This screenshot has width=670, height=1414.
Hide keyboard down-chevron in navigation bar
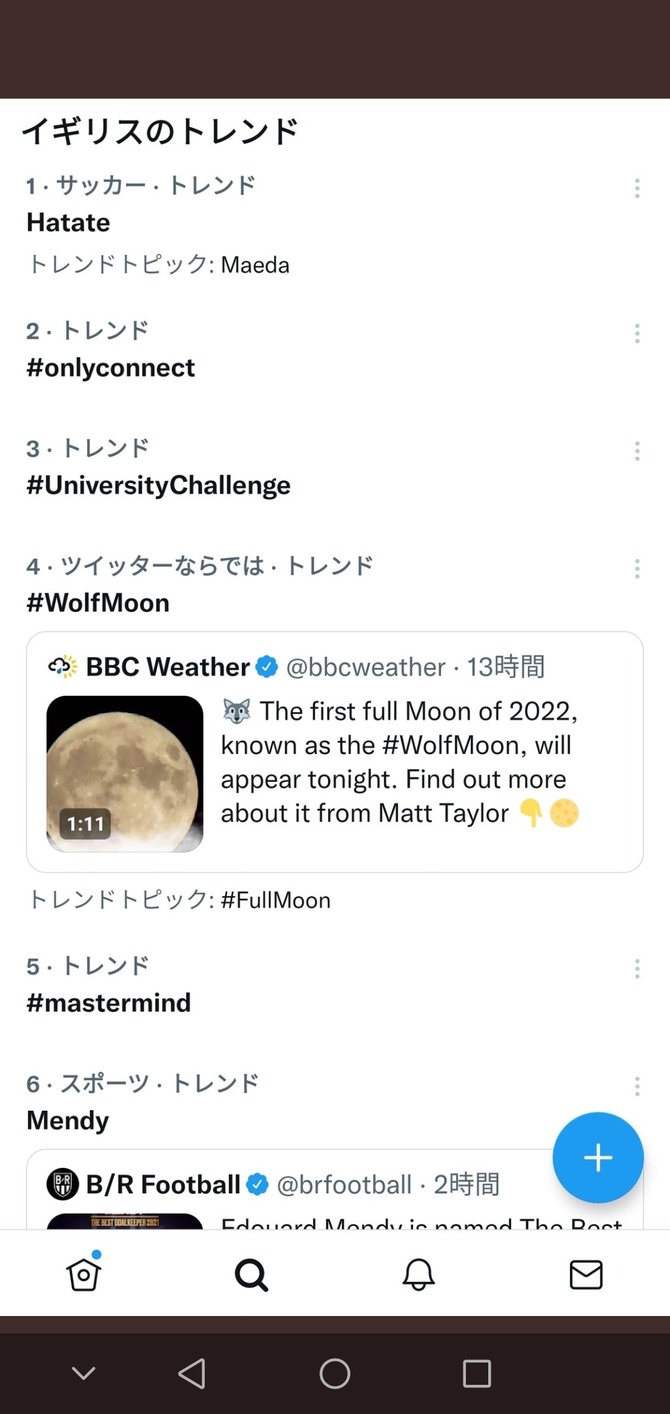[84, 1373]
